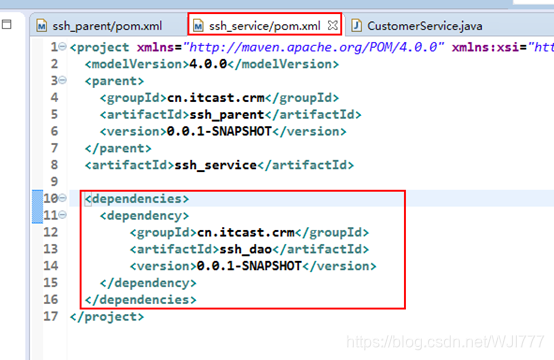The height and width of the screenshot is (360, 554).
Task: Click the ssh_service artifactId text
Action: (216, 165)
